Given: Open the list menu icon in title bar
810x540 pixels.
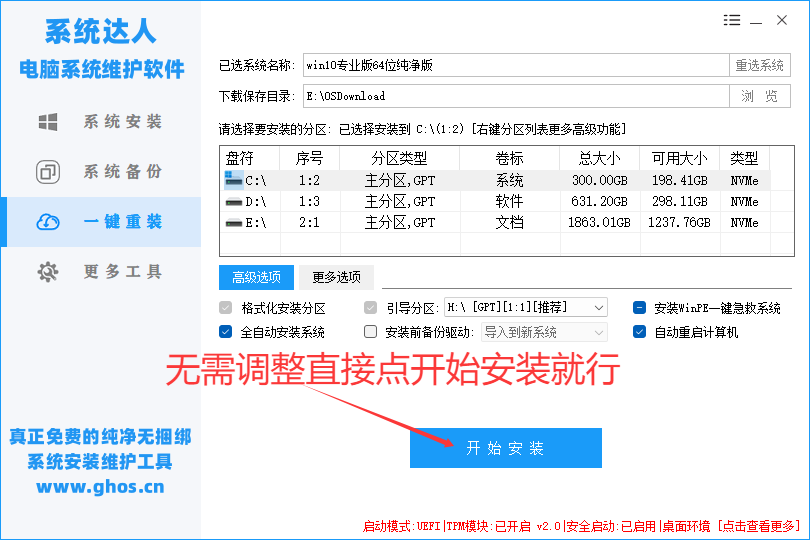Looking at the screenshot, I should click(732, 20).
